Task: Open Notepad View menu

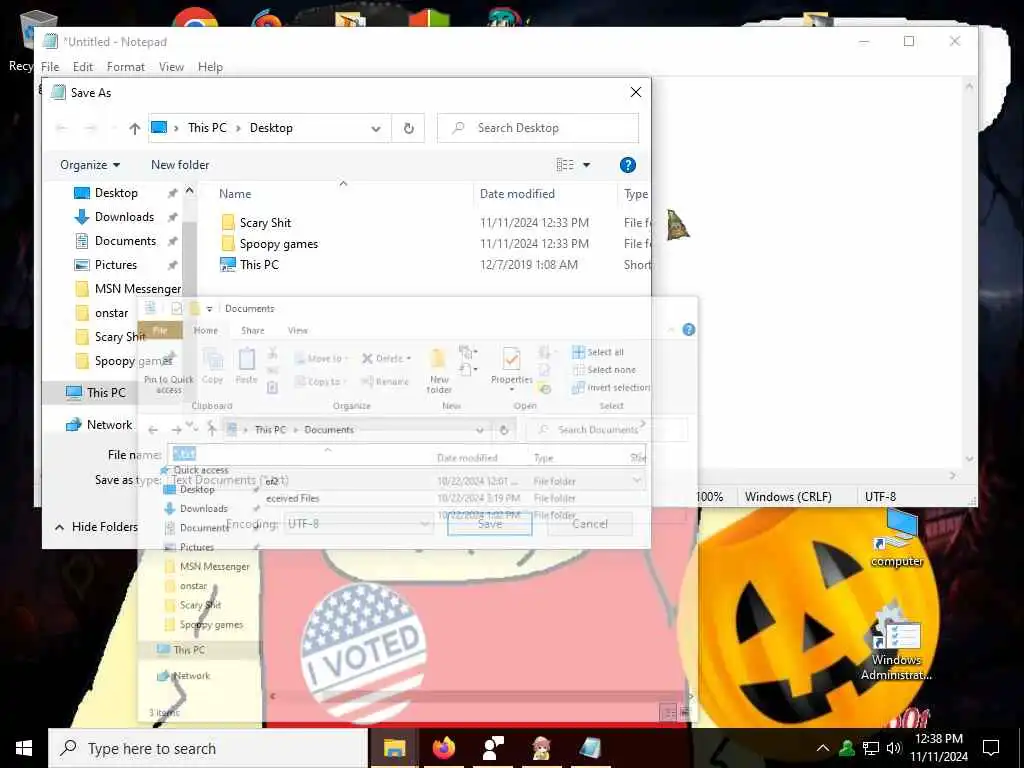Action: pos(171,67)
